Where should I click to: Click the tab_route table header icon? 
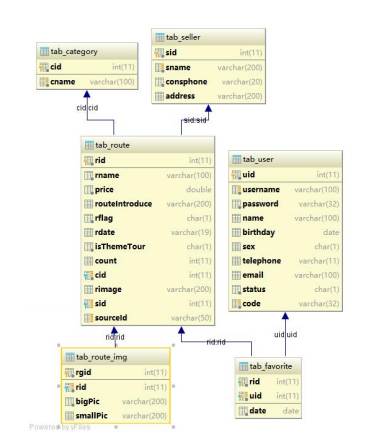[x=89, y=145]
